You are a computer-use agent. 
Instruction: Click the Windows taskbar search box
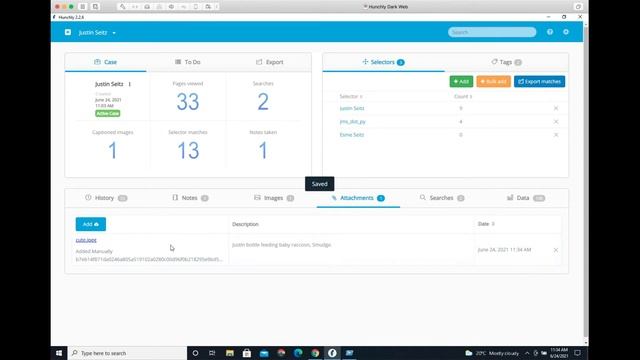click(x=127, y=353)
